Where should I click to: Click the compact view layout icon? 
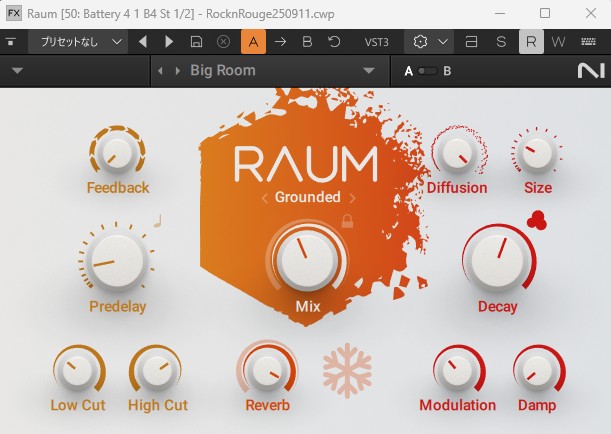[x=471, y=41]
